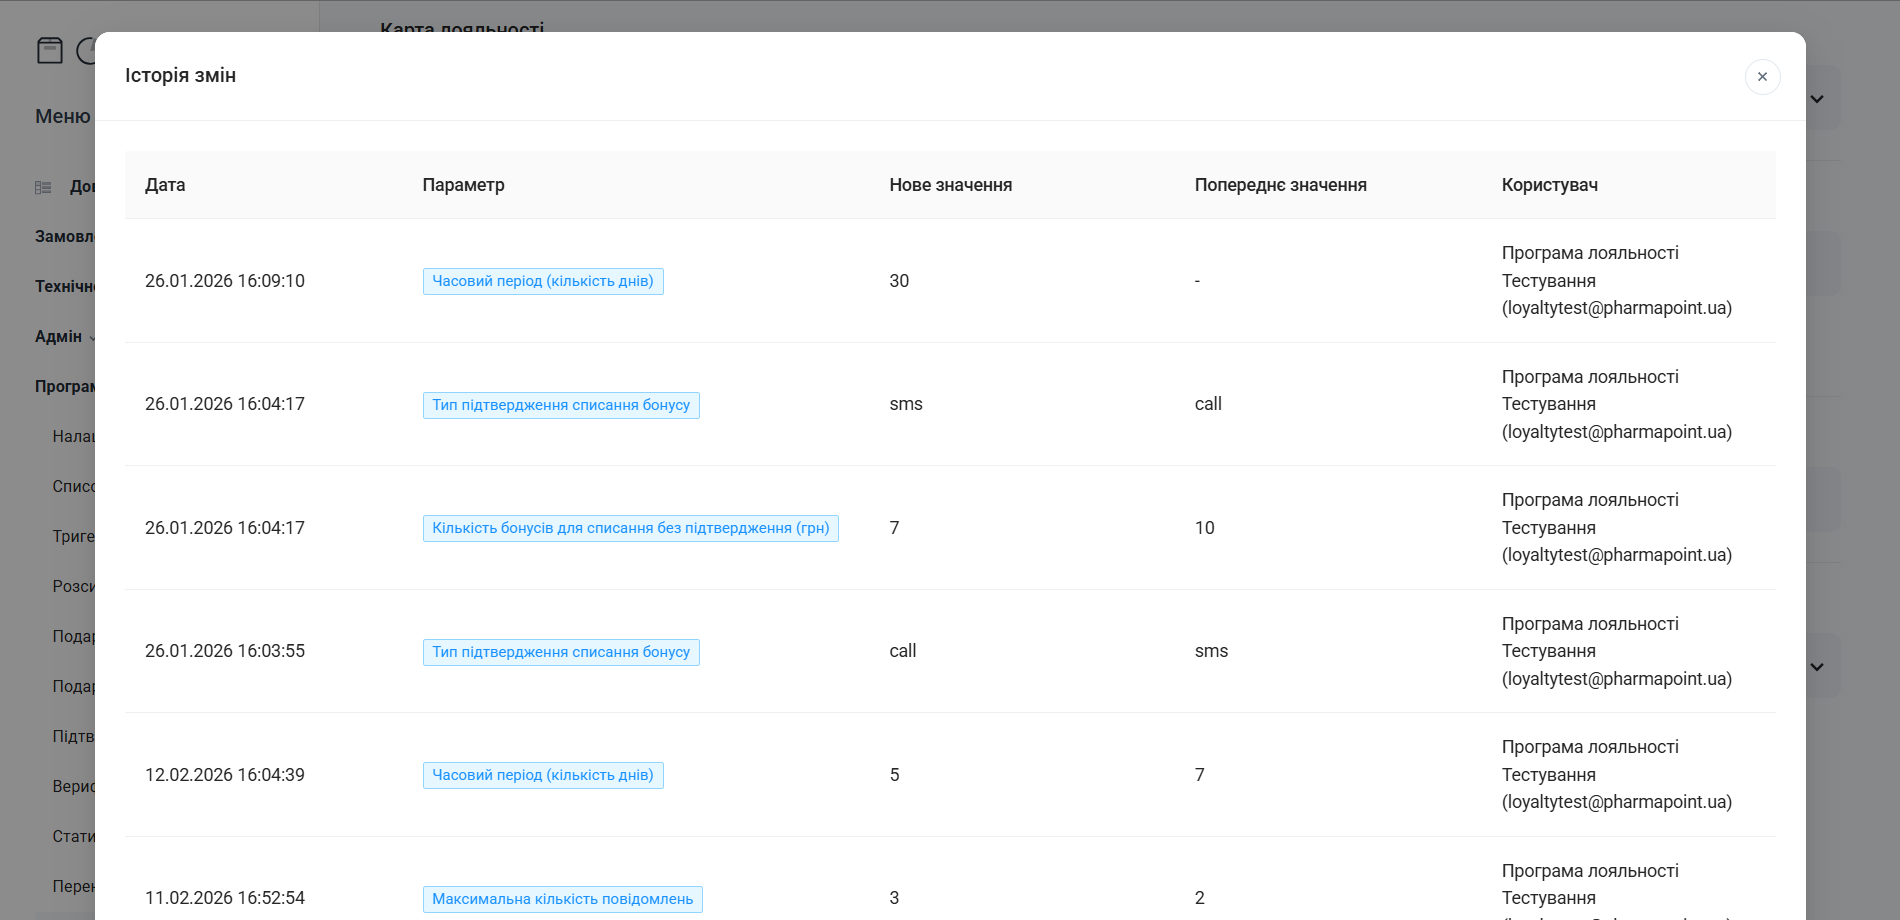Click Тип підтвердження tag from 16:03:55 row
The width and height of the screenshot is (1900, 920).
pos(561,652)
